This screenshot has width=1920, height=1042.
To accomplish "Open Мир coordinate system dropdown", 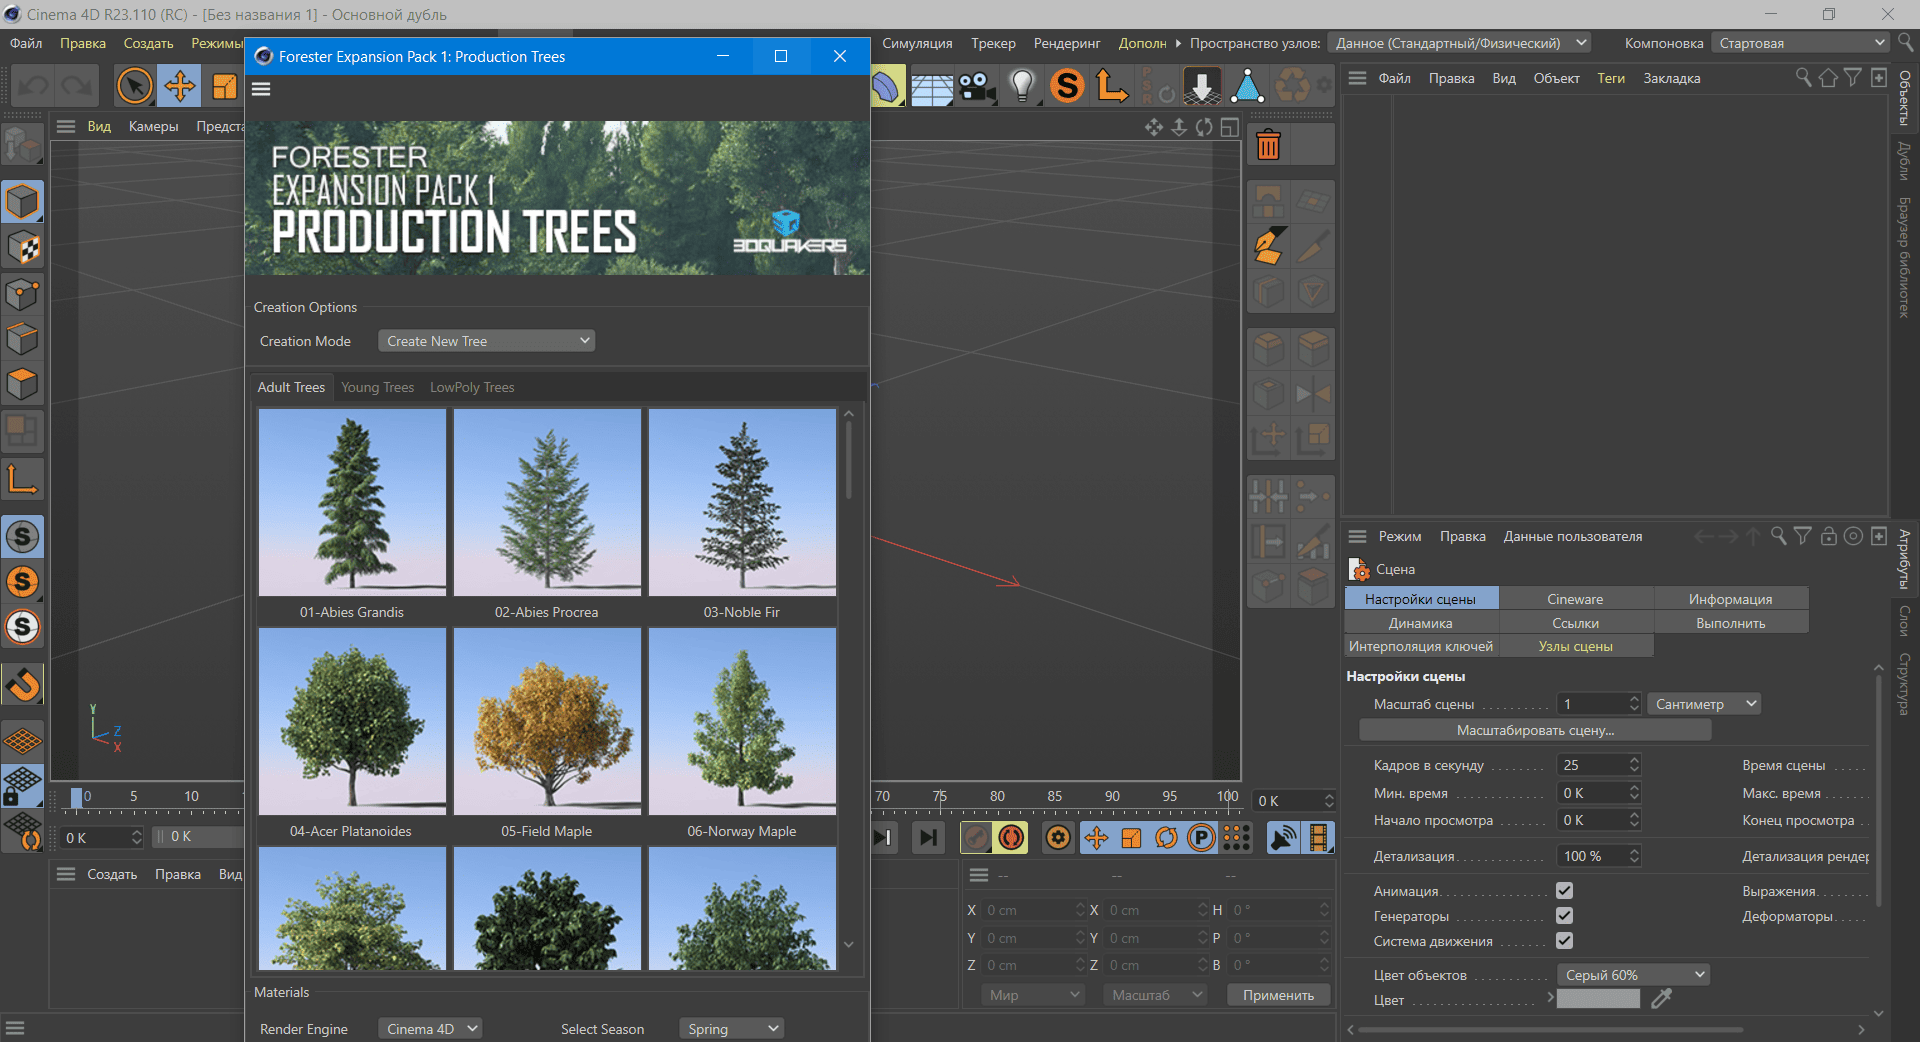I will click(x=1032, y=995).
